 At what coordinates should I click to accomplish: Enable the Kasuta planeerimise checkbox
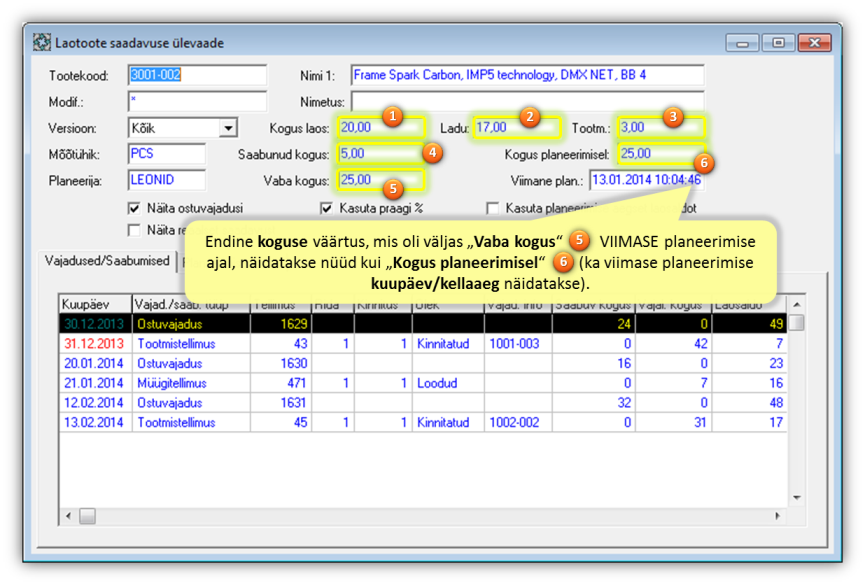(493, 209)
